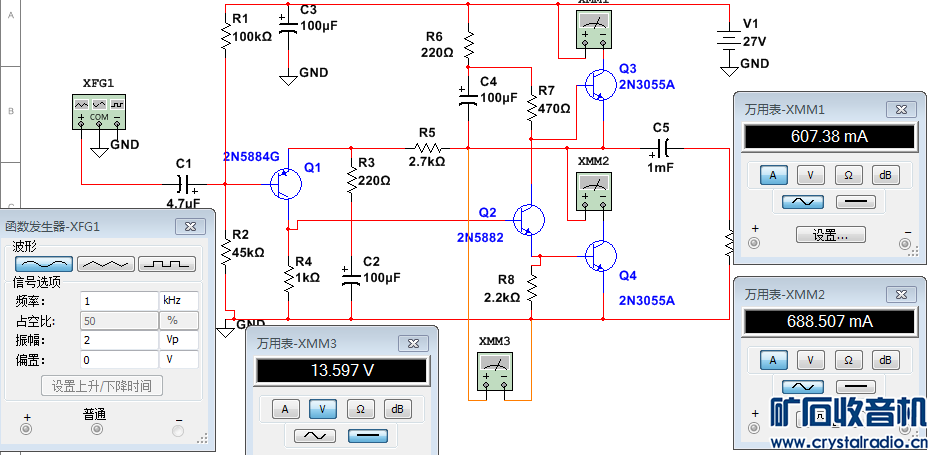This screenshot has height=455, width=936.
Task: Select A mode on multimeter XMM3
Action: click(x=286, y=409)
